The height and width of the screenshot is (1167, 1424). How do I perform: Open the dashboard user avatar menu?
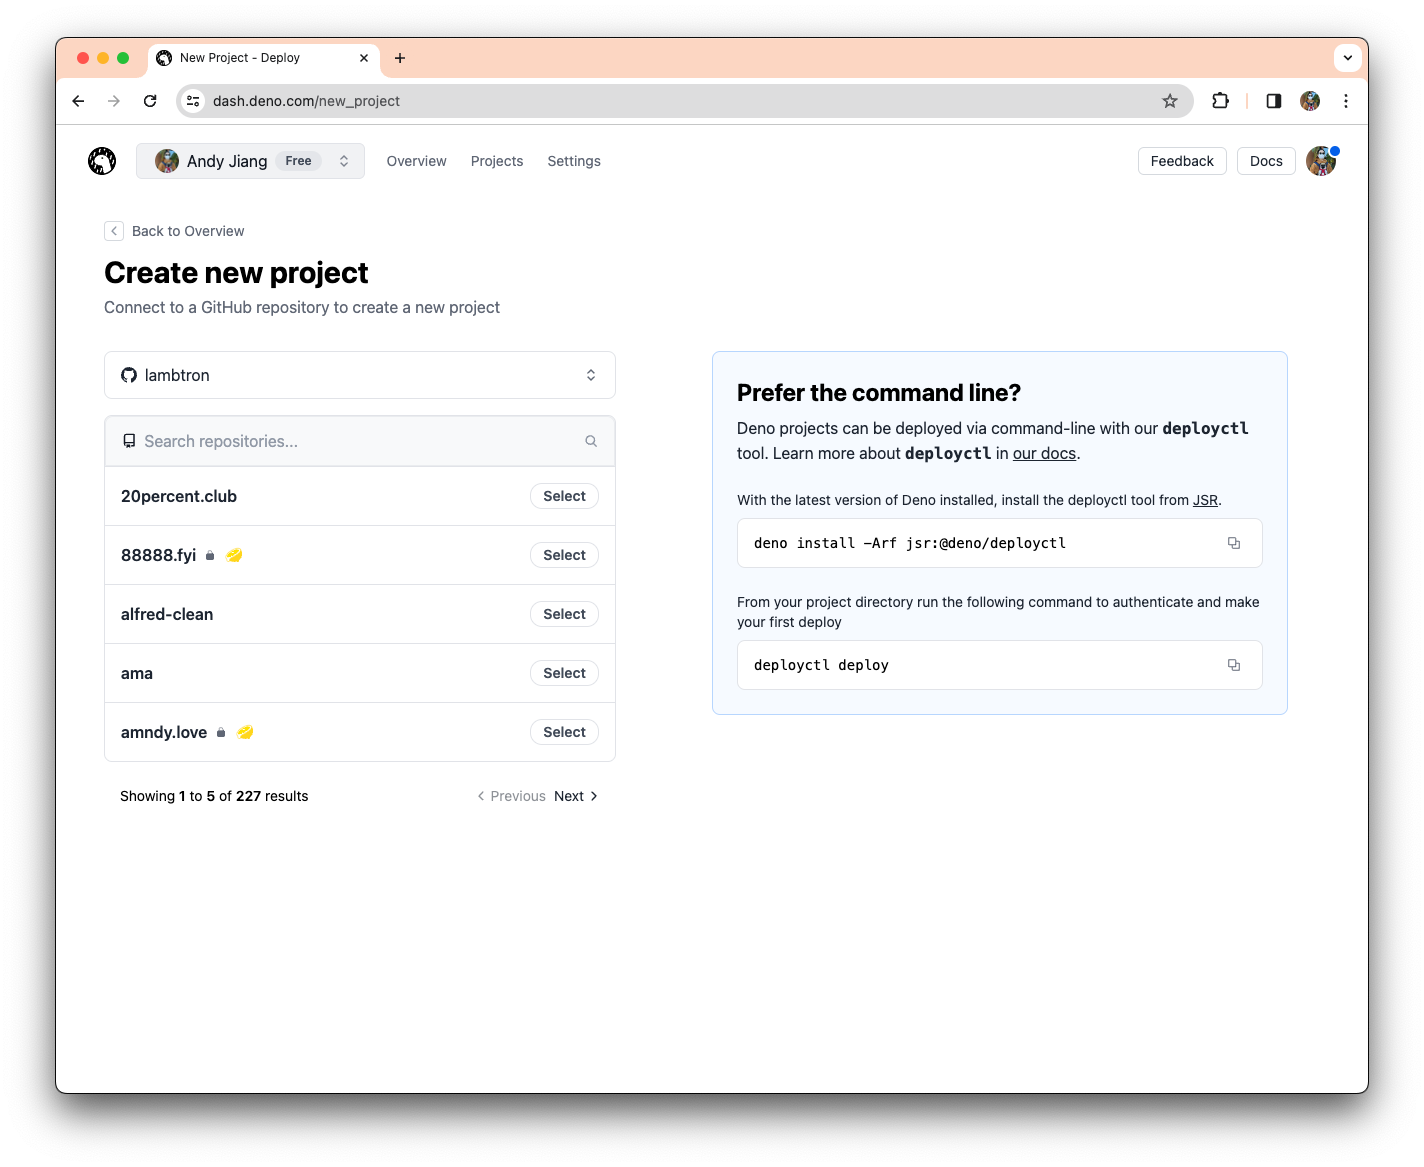pyautogui.click(x=1321, y=160)
